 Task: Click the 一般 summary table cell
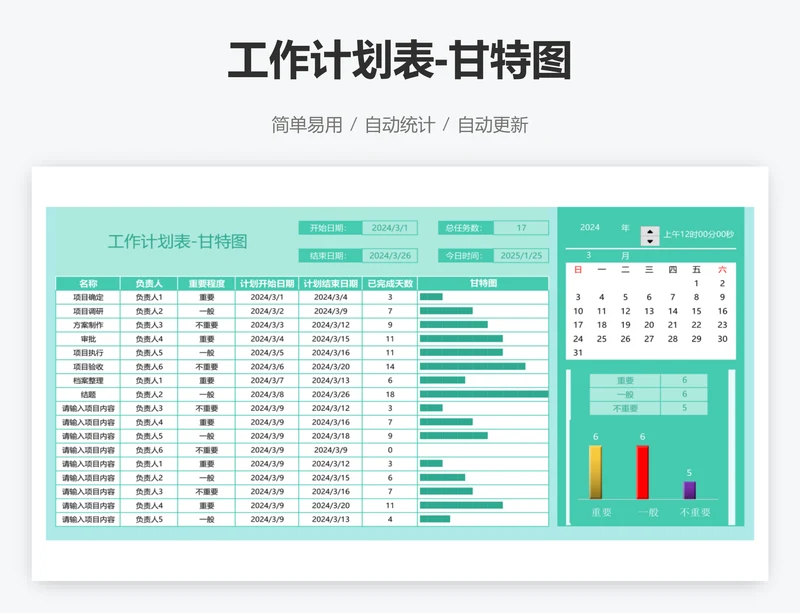(x=625, y=394)
